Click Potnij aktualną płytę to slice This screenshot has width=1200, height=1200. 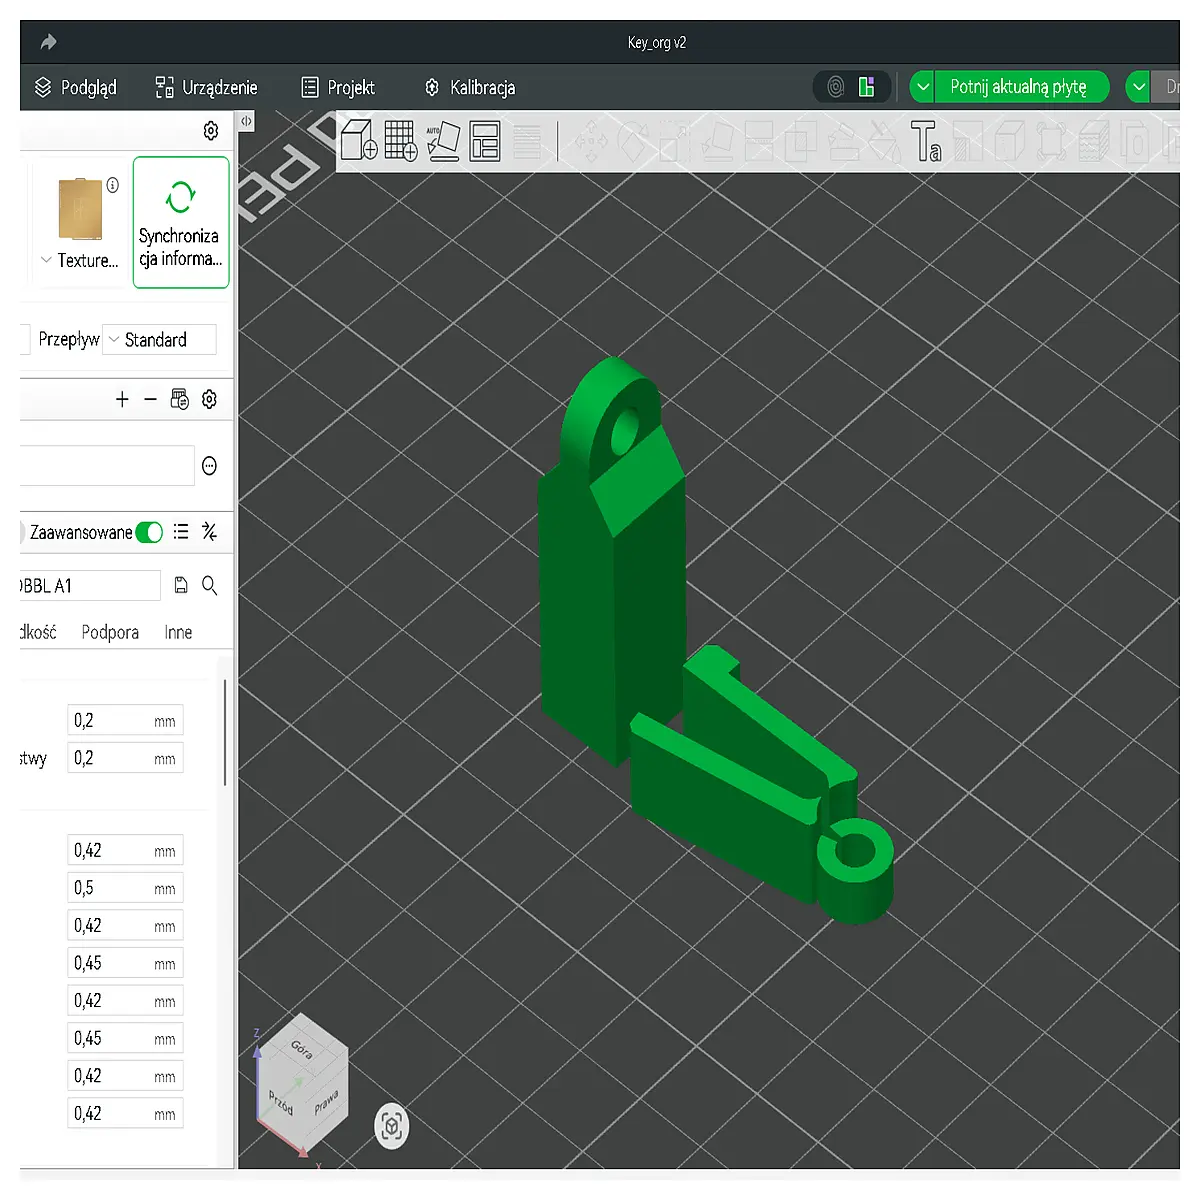[1022, 87]
